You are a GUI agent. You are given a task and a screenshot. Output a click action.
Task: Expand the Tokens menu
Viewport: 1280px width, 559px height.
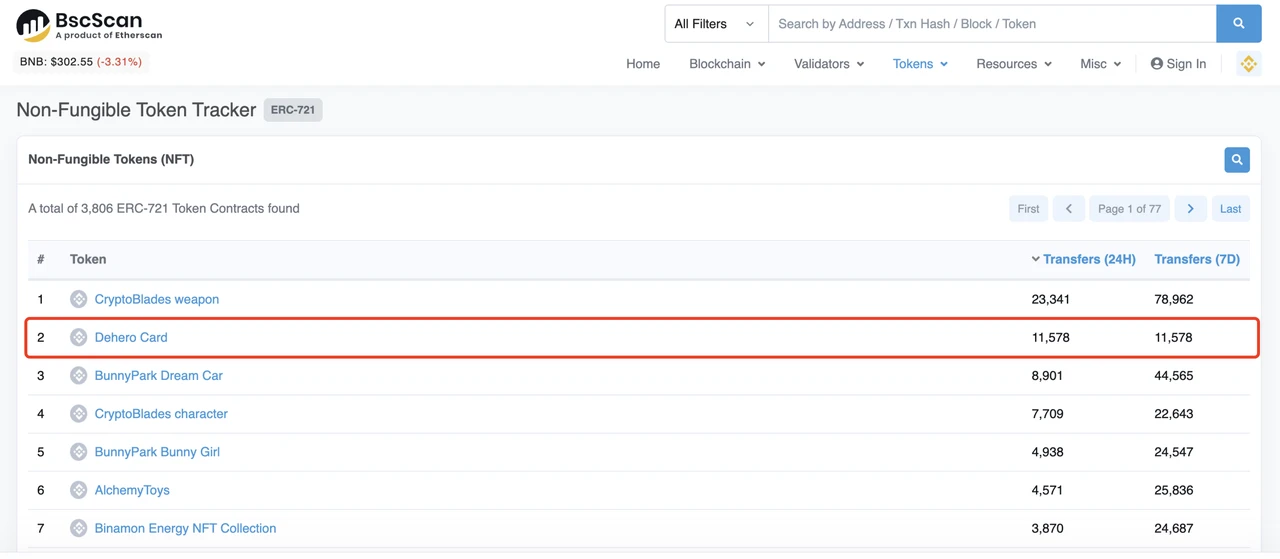[920, 64]
